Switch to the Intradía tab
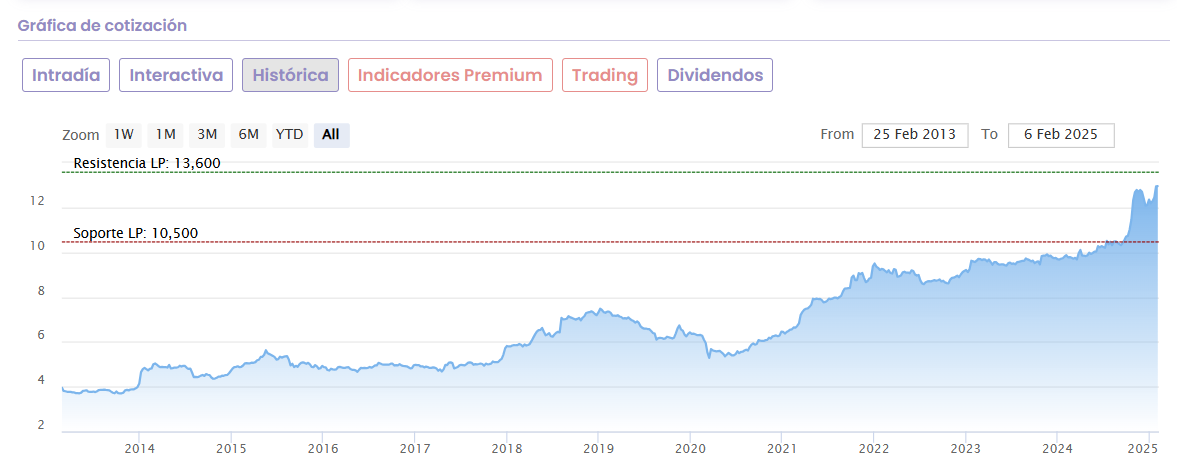Image resolution: width=1177 pixels, height=470 pixels. coord(66,75)
